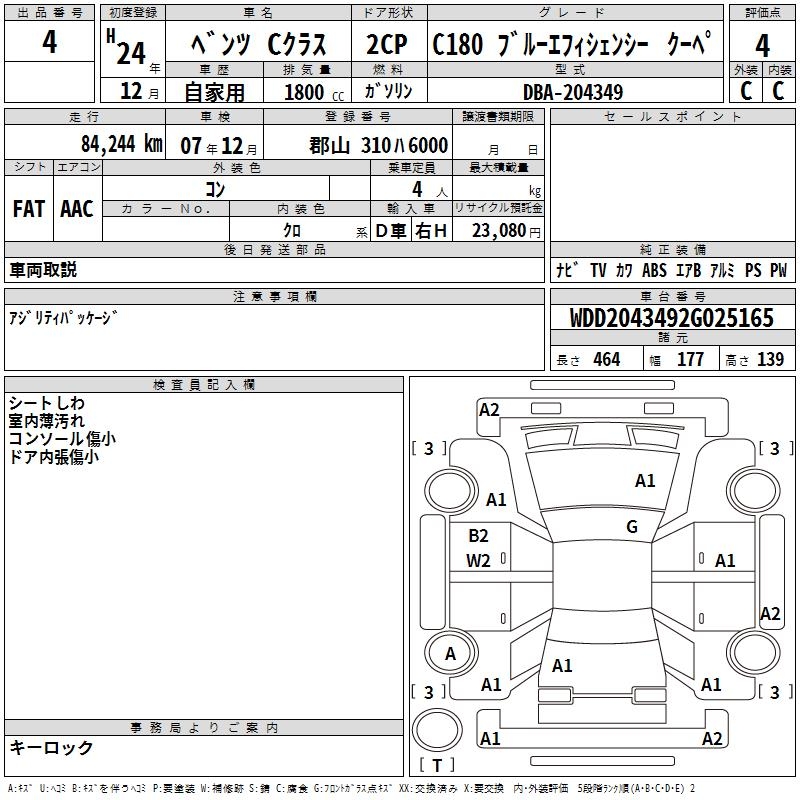Select length value 464
Viewport: 800px width, 800px height.
pyautogui.click(x=607, y=359)
